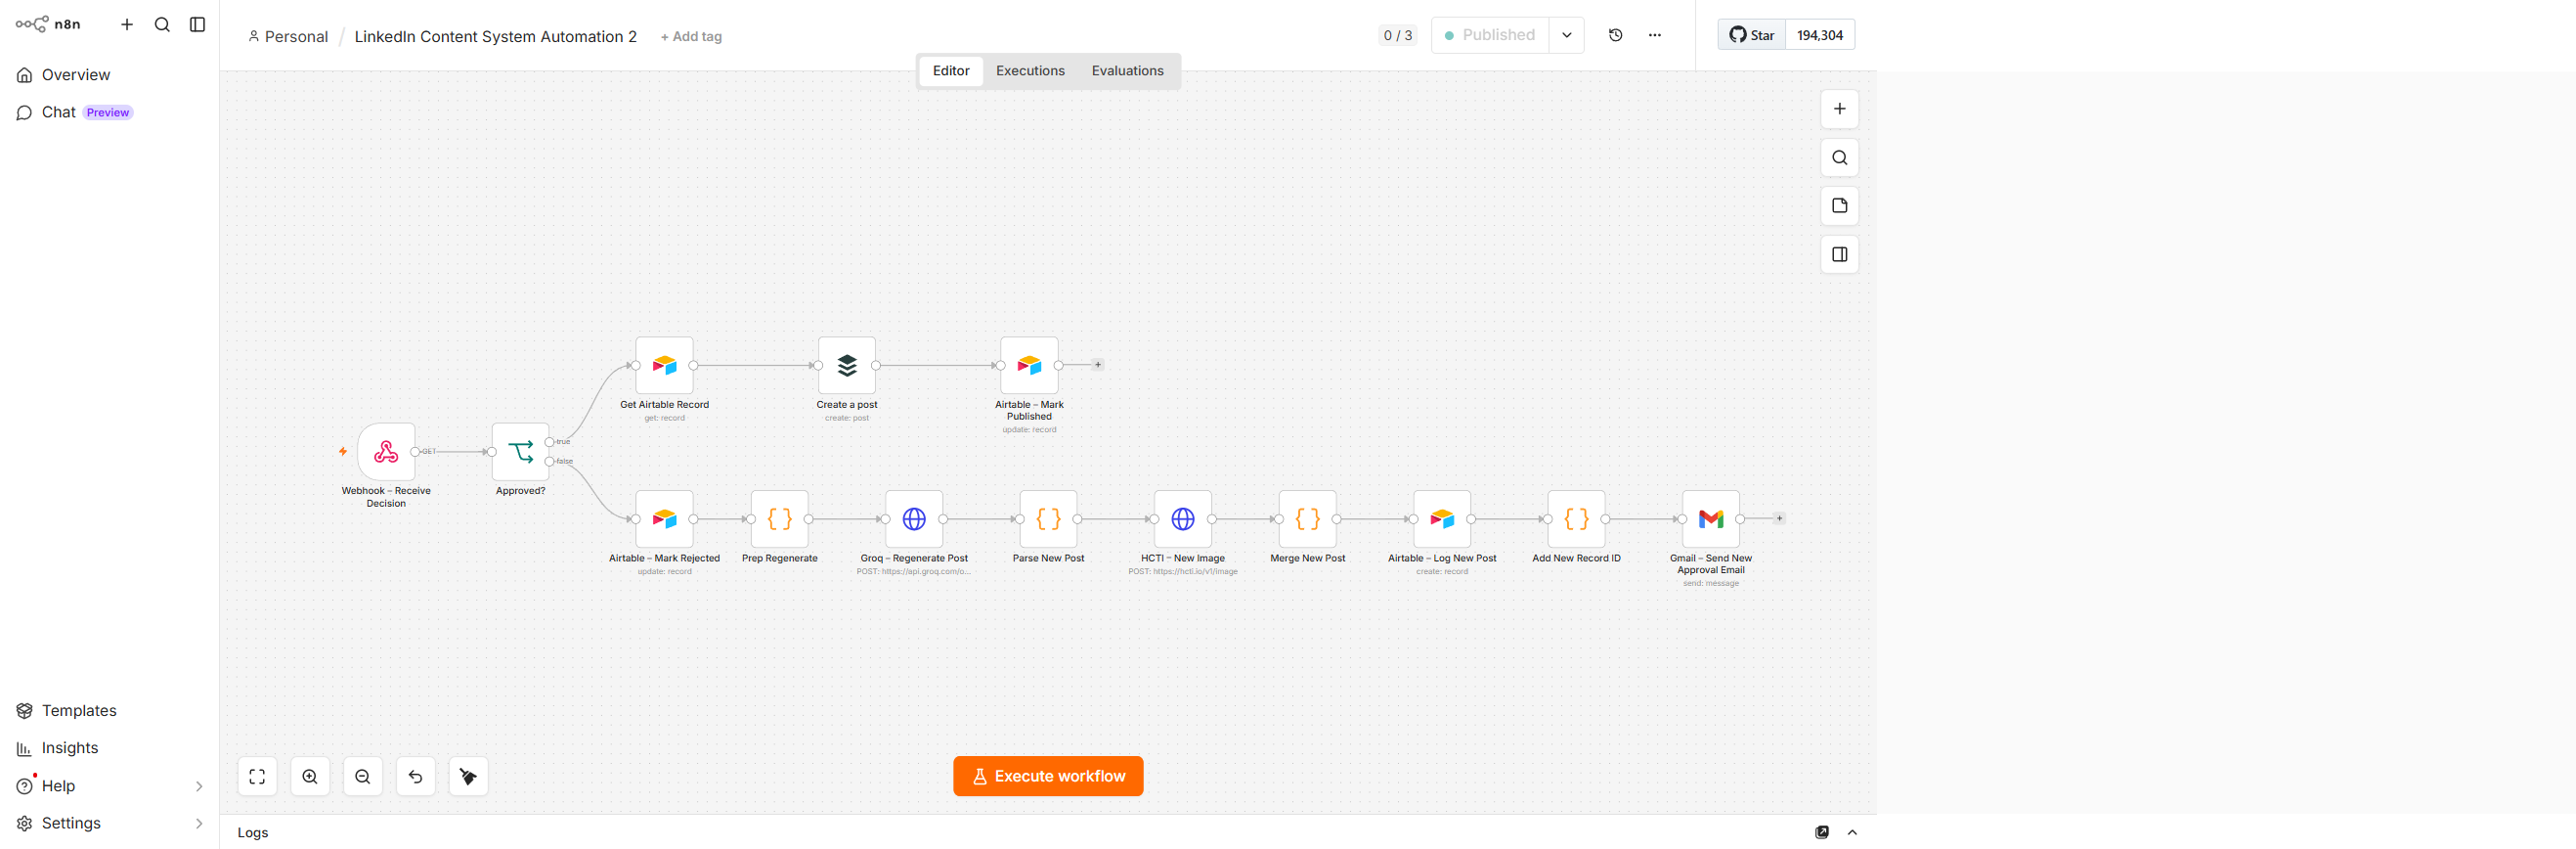This screenshot has width=2576, height=849.
Task: Open the workflow more-options ellipsis menu
Action: click(x=1655, y=35)
